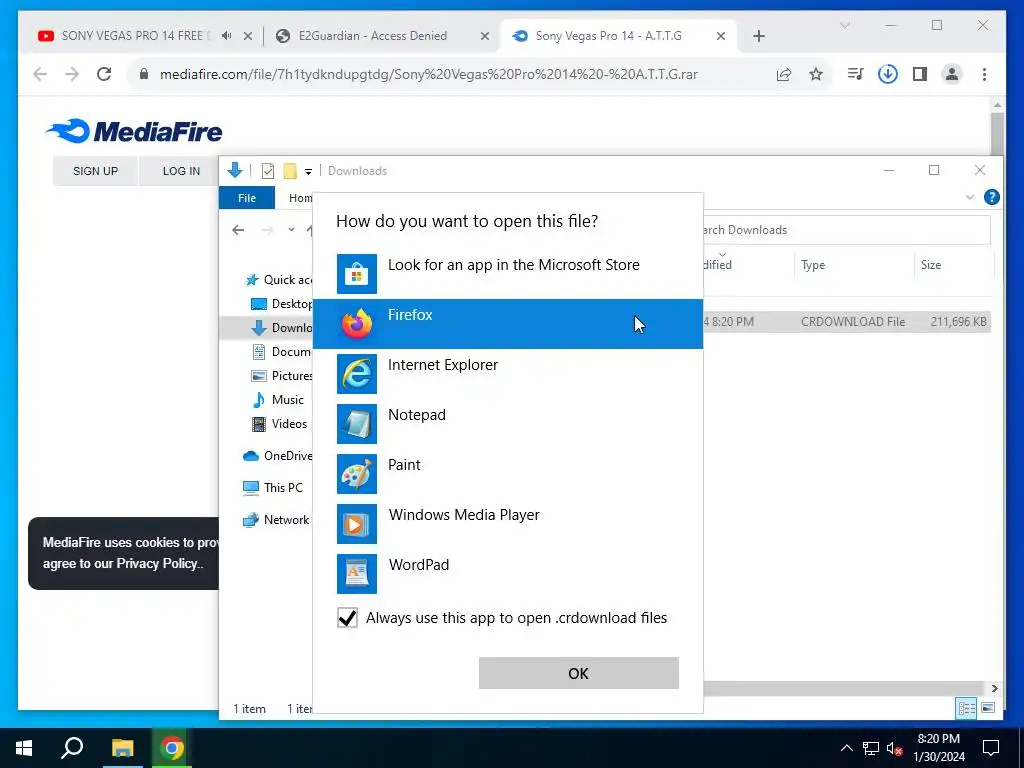Click LOG IN on MediaFire
Viewport: 1024px width, 768px height.
click(181, 171)
